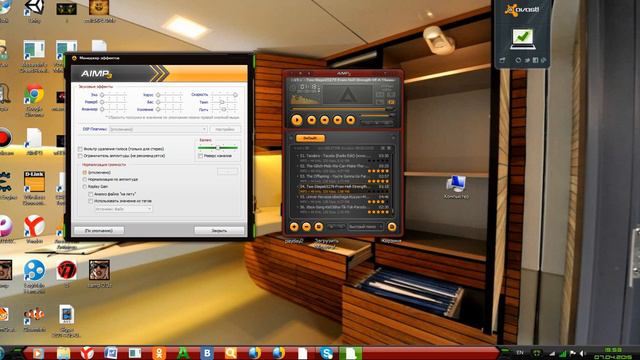640x360 pixels.
Task: Open the VK icon in the taskbar
Action: point(207,353)
